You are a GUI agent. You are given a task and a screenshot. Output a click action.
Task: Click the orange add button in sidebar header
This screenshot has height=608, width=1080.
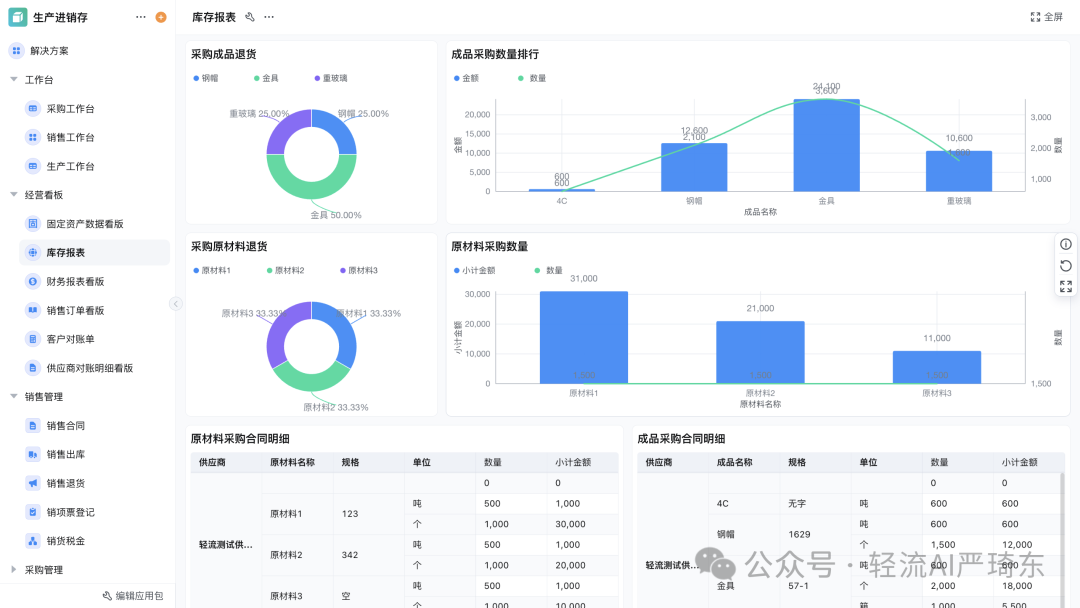161,17
